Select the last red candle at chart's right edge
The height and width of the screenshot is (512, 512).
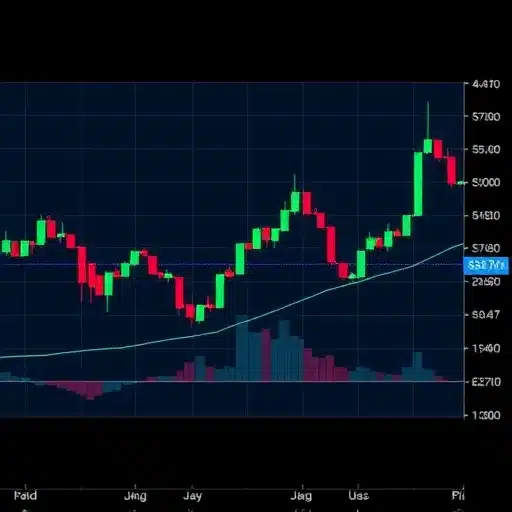coord(451,170)
